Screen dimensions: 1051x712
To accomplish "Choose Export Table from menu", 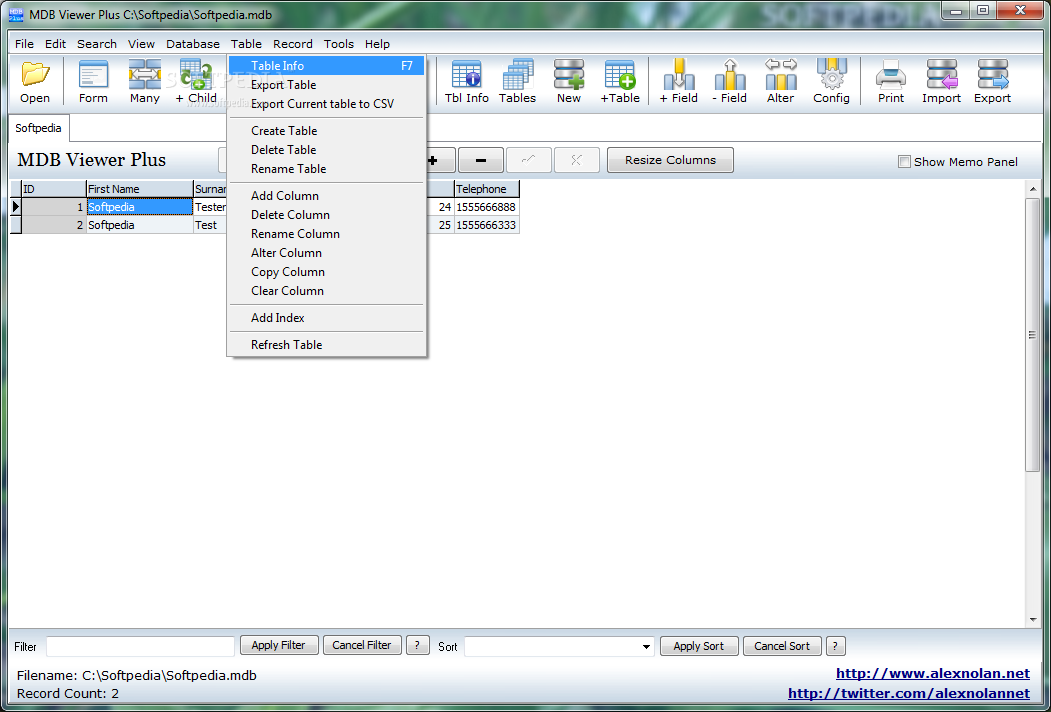I will [326, 84].
